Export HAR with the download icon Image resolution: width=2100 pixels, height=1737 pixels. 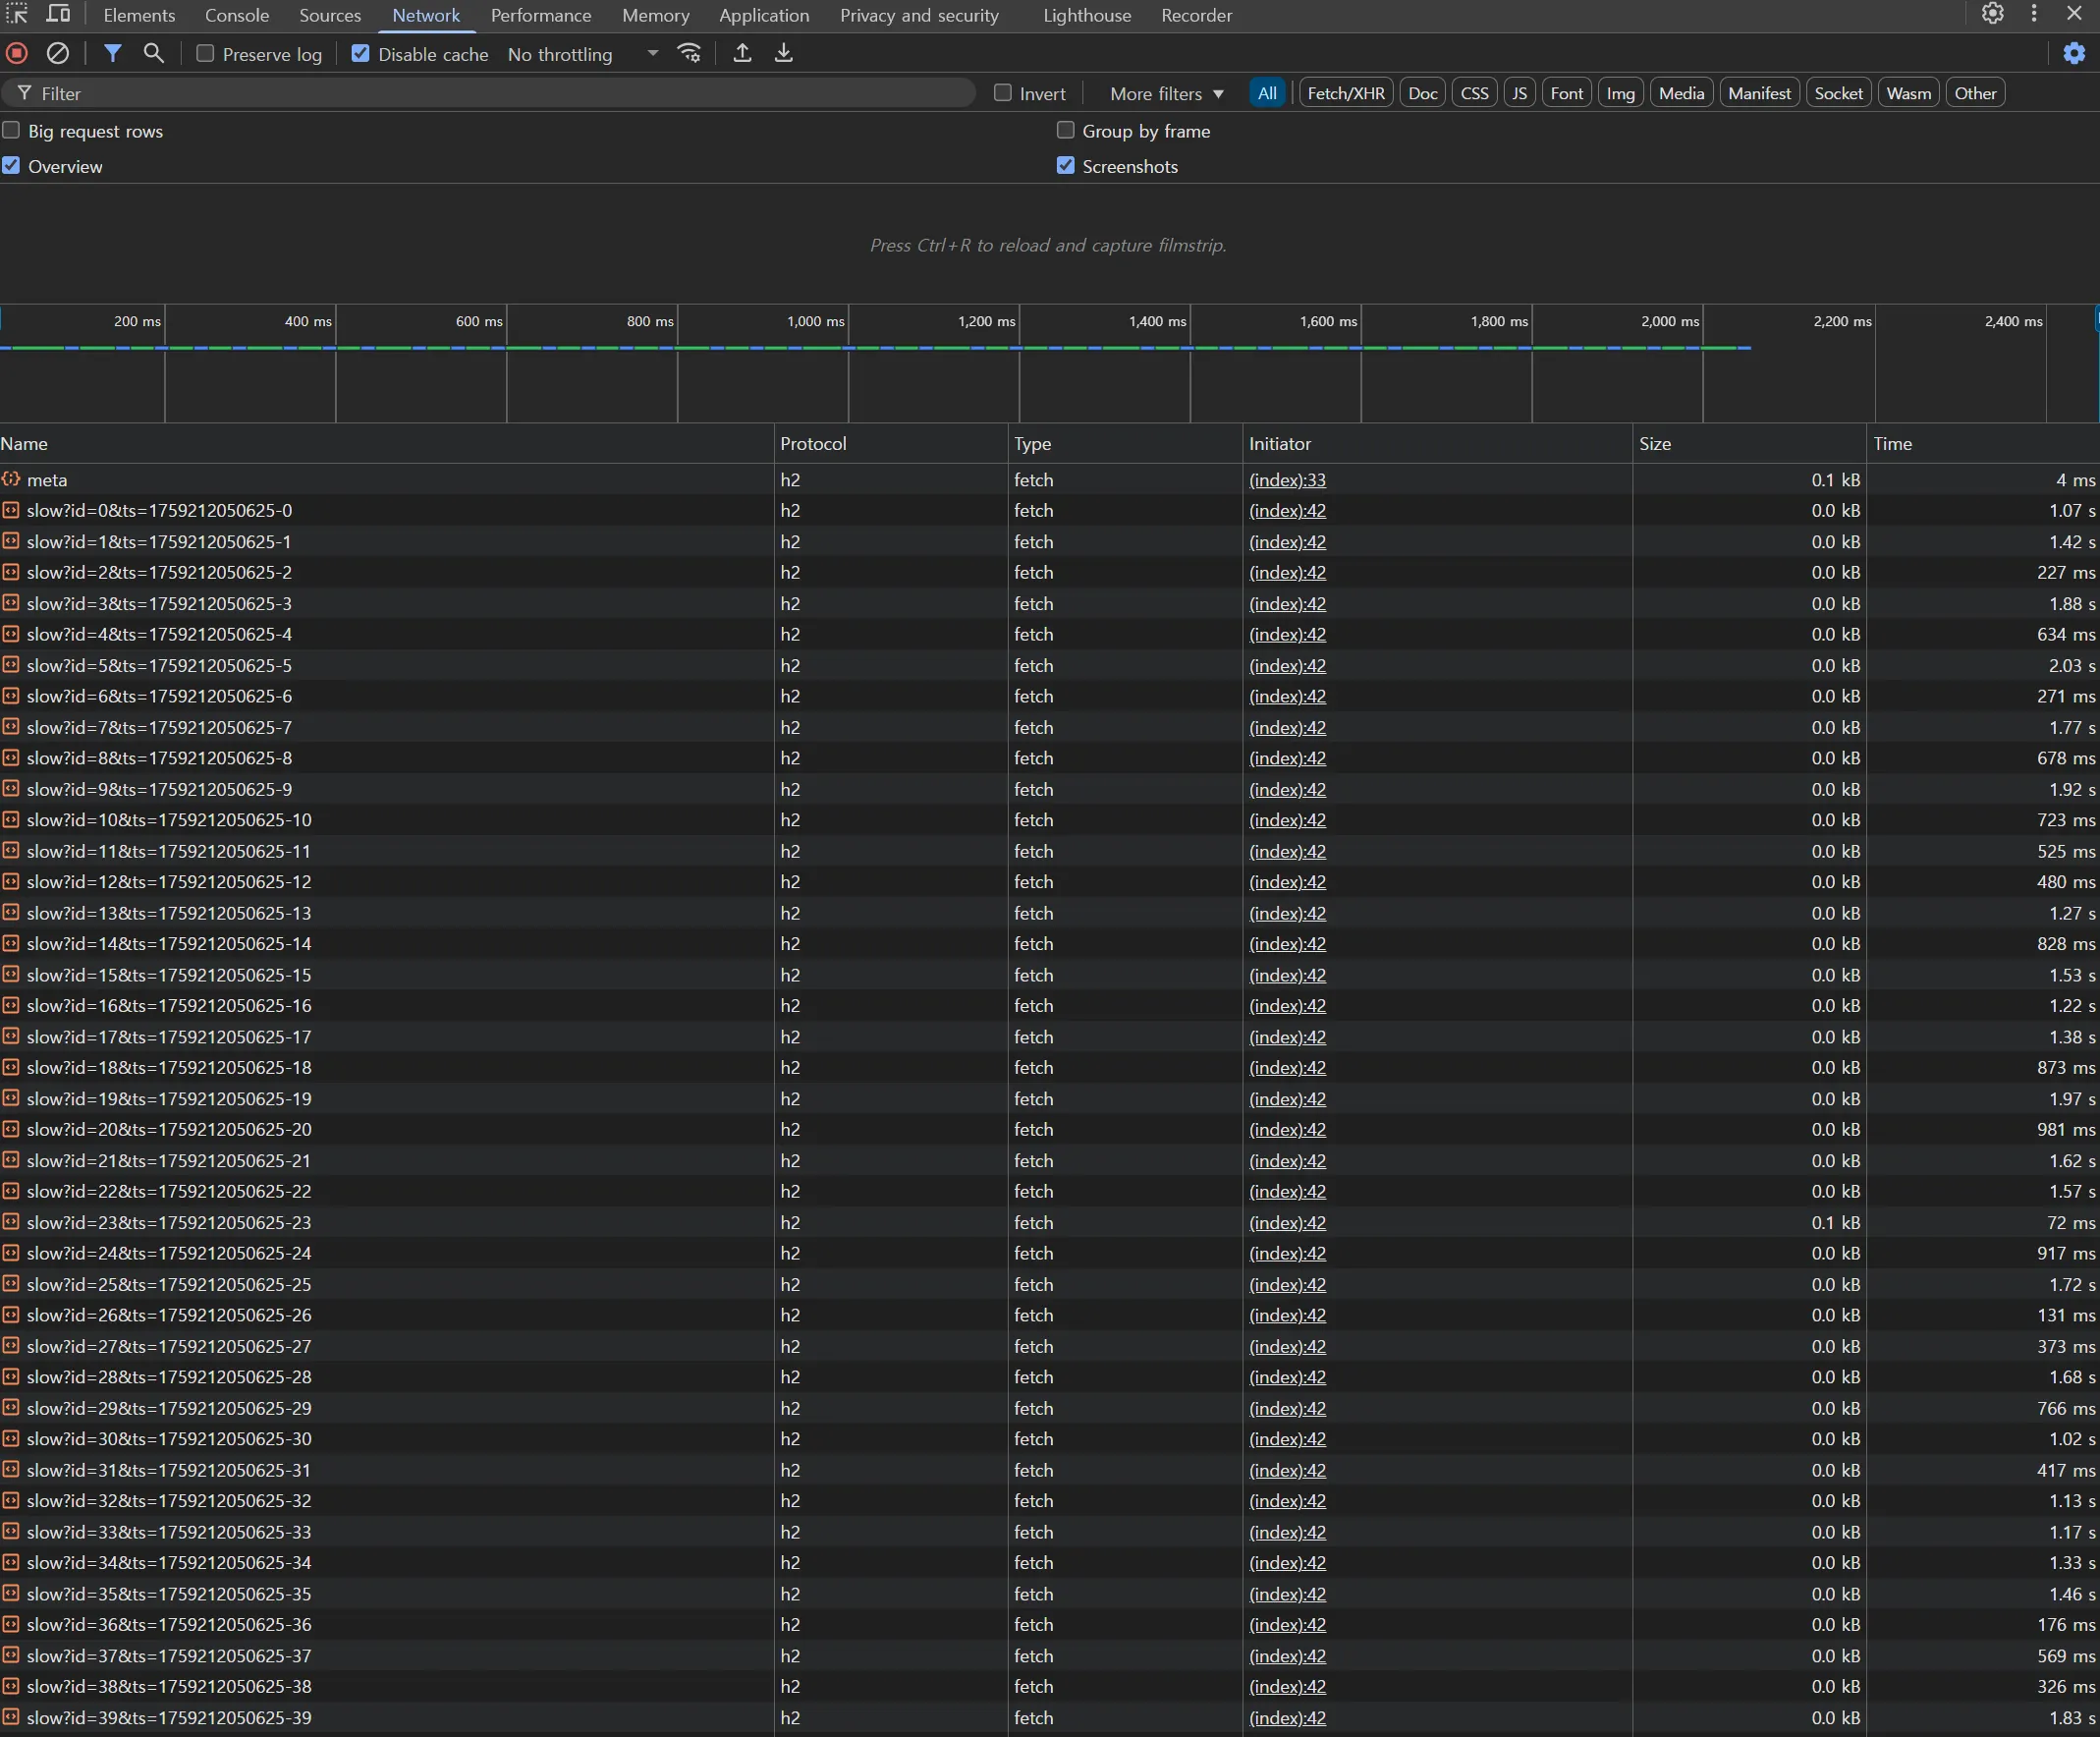coord(784,53)
